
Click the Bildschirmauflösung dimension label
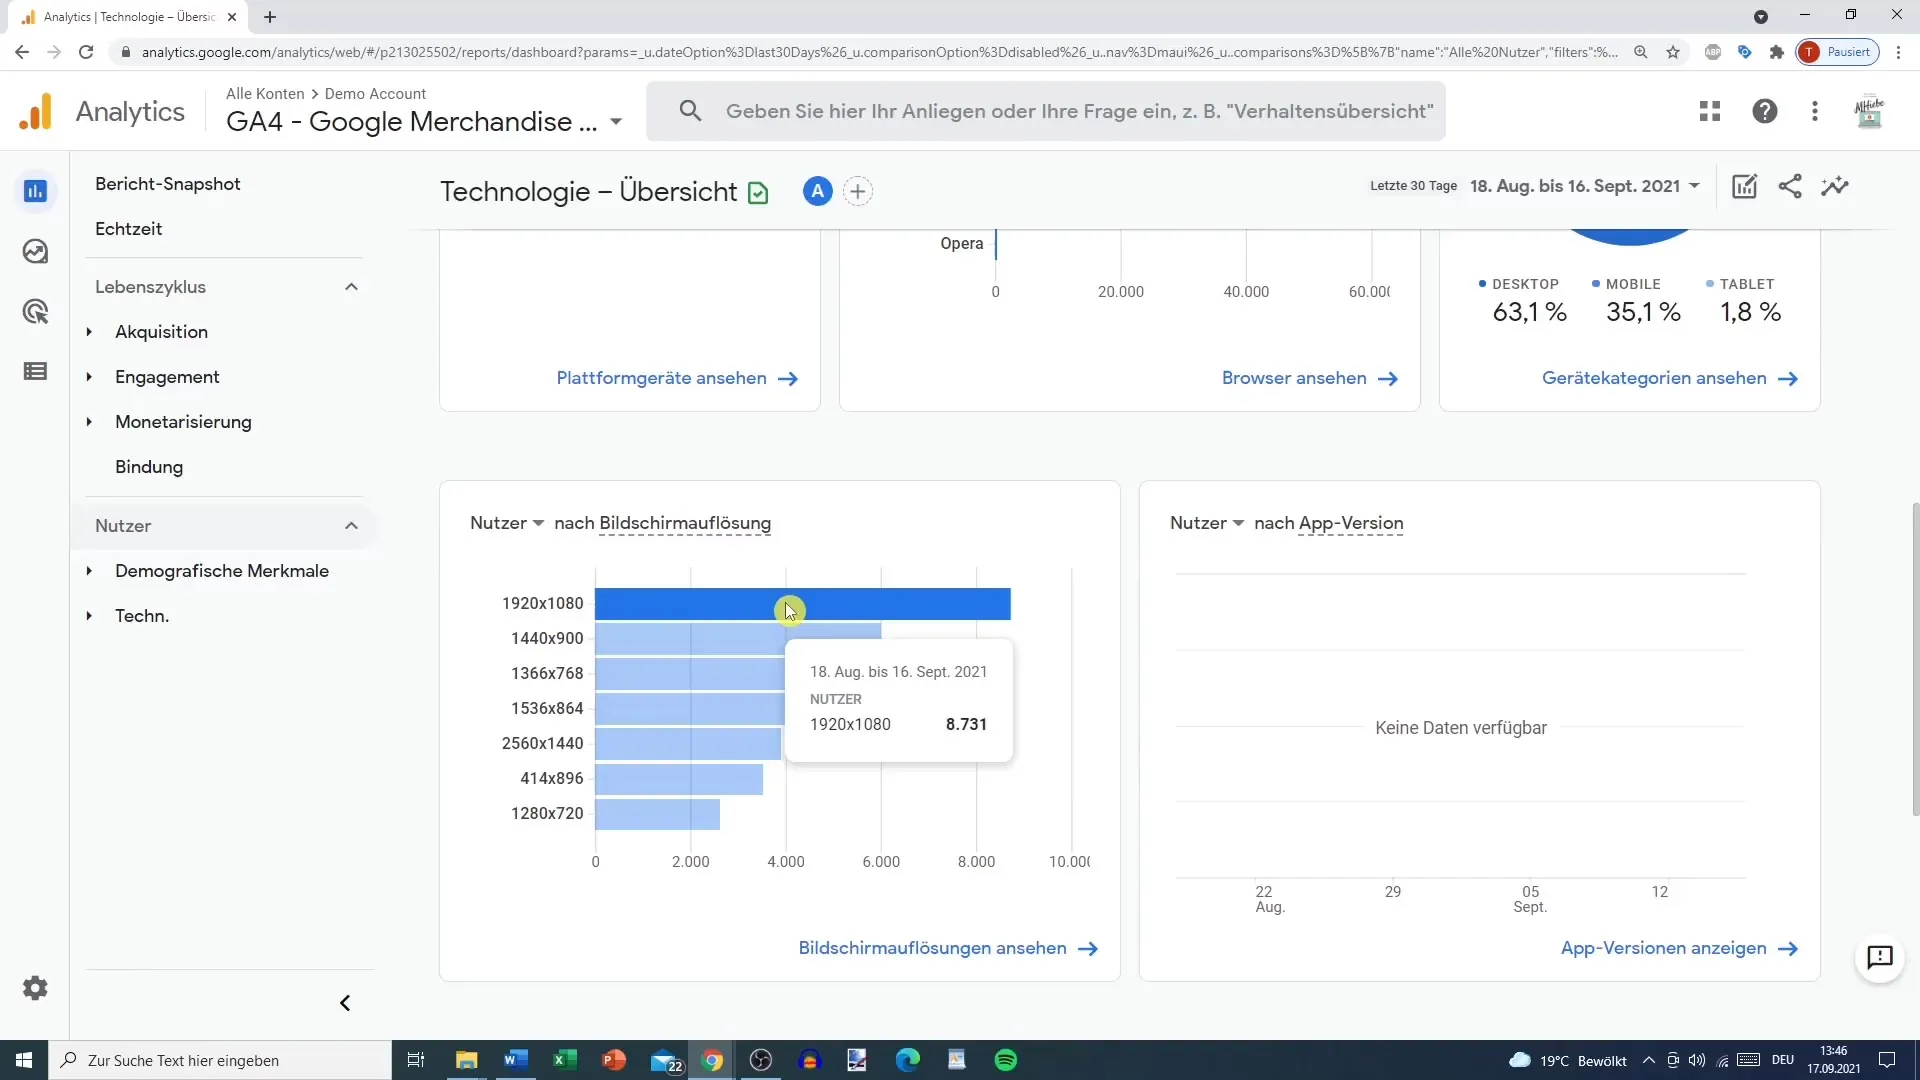(685, 523)
